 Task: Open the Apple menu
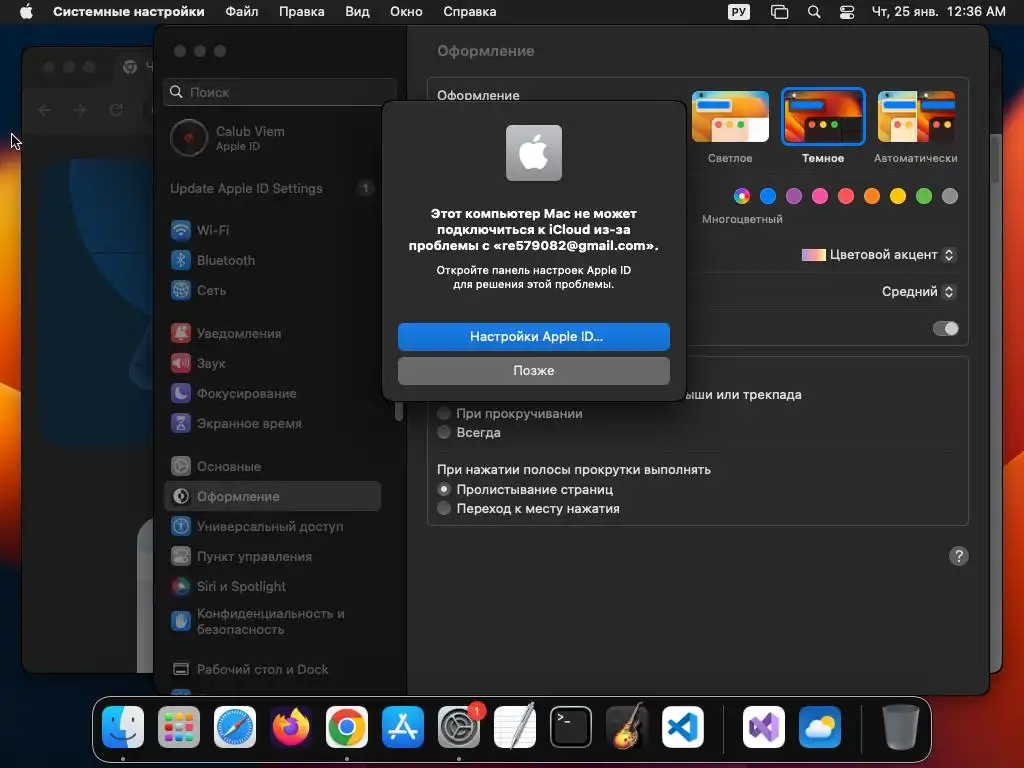click(26, 12)
